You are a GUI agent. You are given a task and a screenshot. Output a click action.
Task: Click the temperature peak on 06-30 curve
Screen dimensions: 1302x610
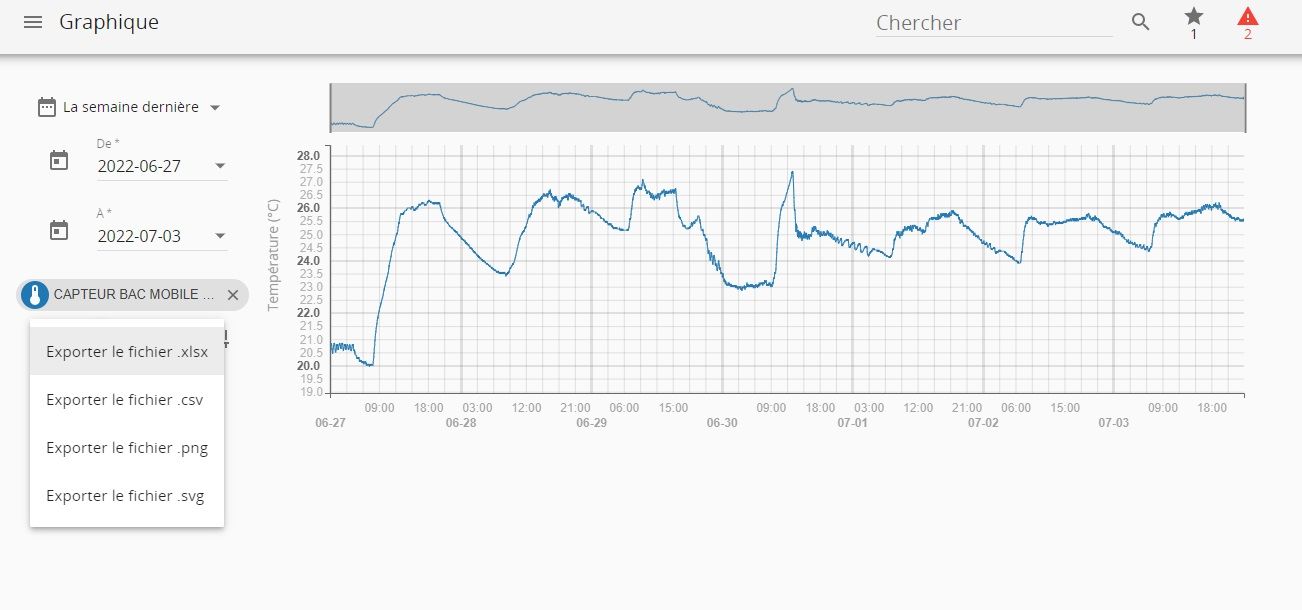coord(792,172)
